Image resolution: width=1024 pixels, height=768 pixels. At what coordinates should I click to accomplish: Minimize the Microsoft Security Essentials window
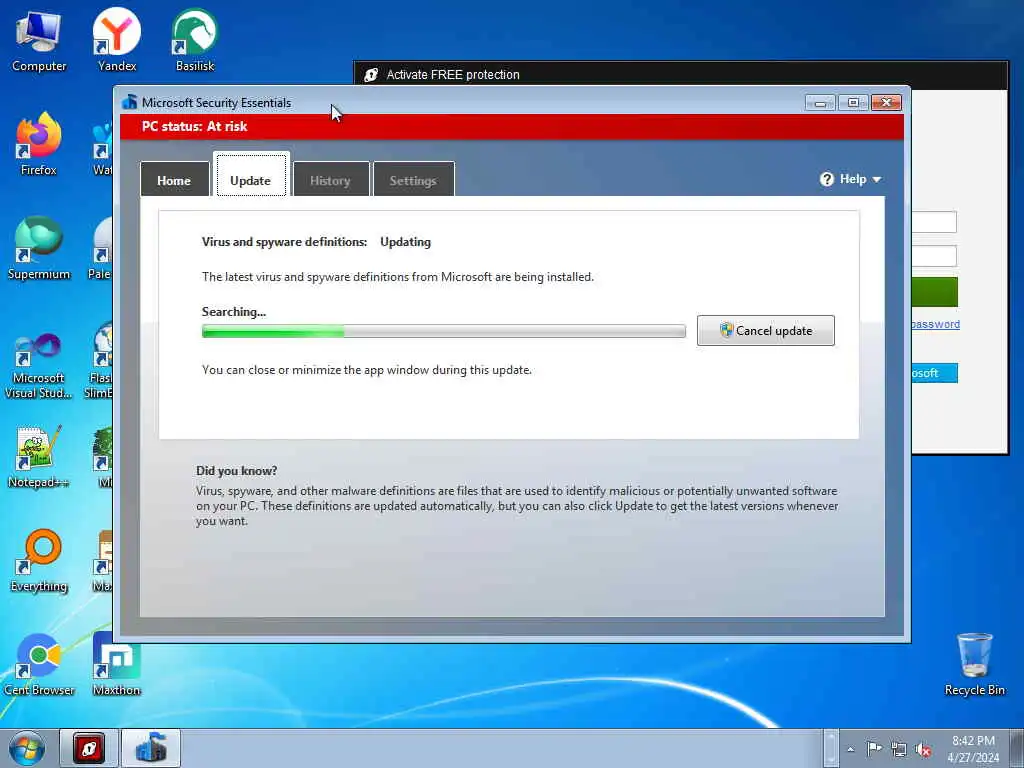pos(820,103)
